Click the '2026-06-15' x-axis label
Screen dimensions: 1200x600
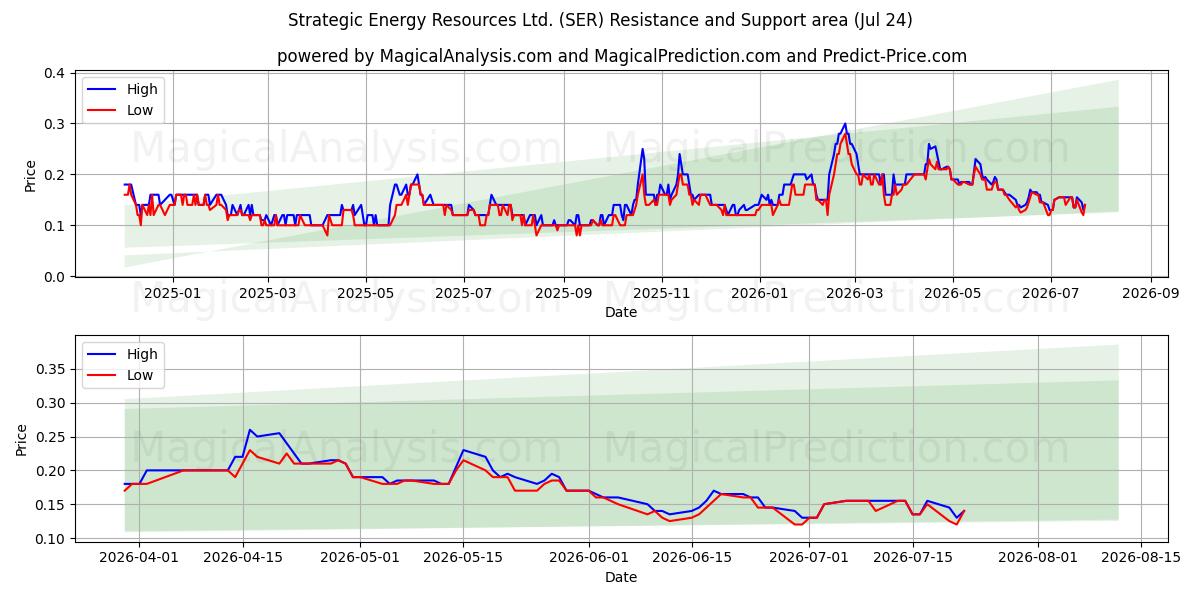pyautogui.click(x=692, y=559)
